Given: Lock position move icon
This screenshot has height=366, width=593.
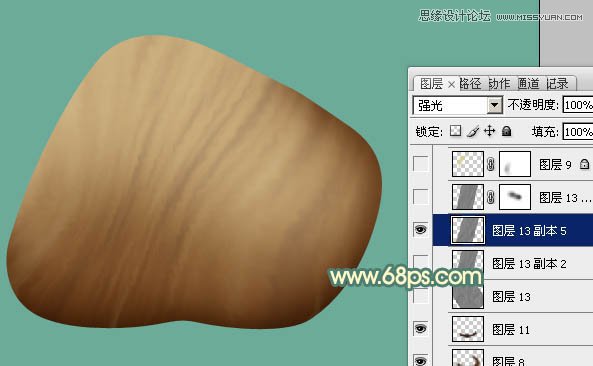Looking at the screenshot, I should pos(489,131).
